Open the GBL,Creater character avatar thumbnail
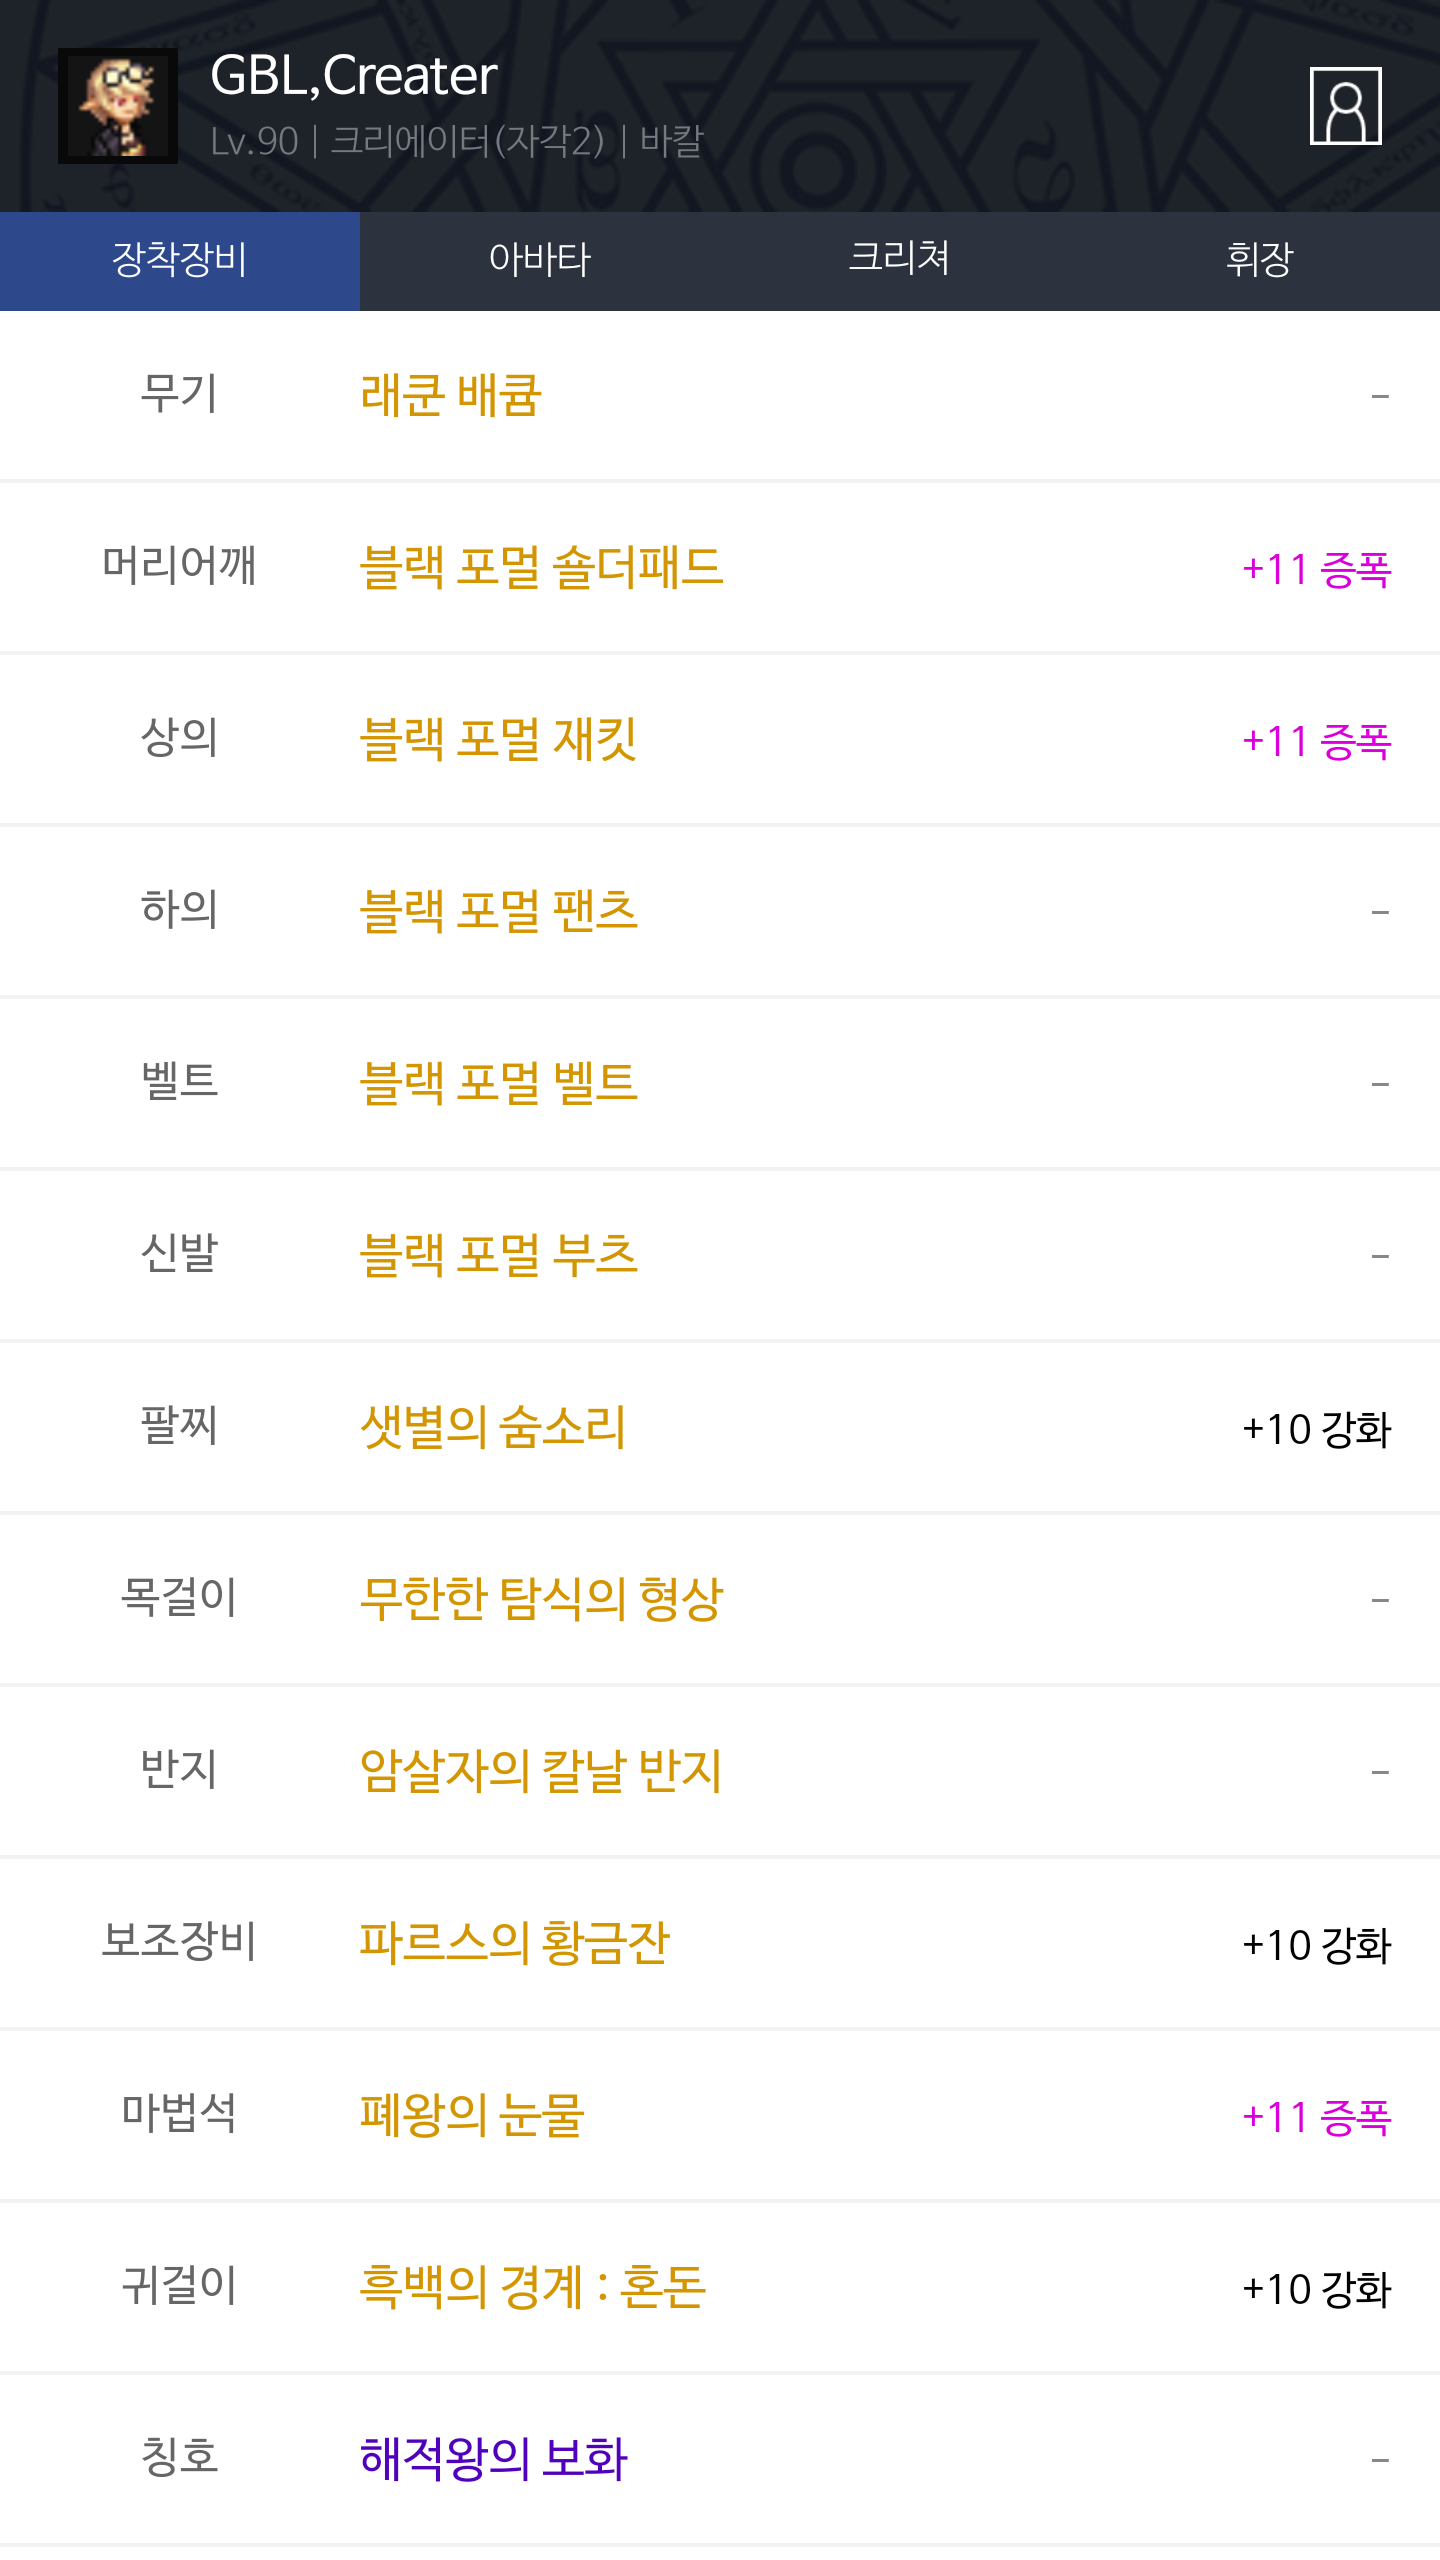Image resolution: width=1440 pixels, height=2560 pixels. coord(118,106)
